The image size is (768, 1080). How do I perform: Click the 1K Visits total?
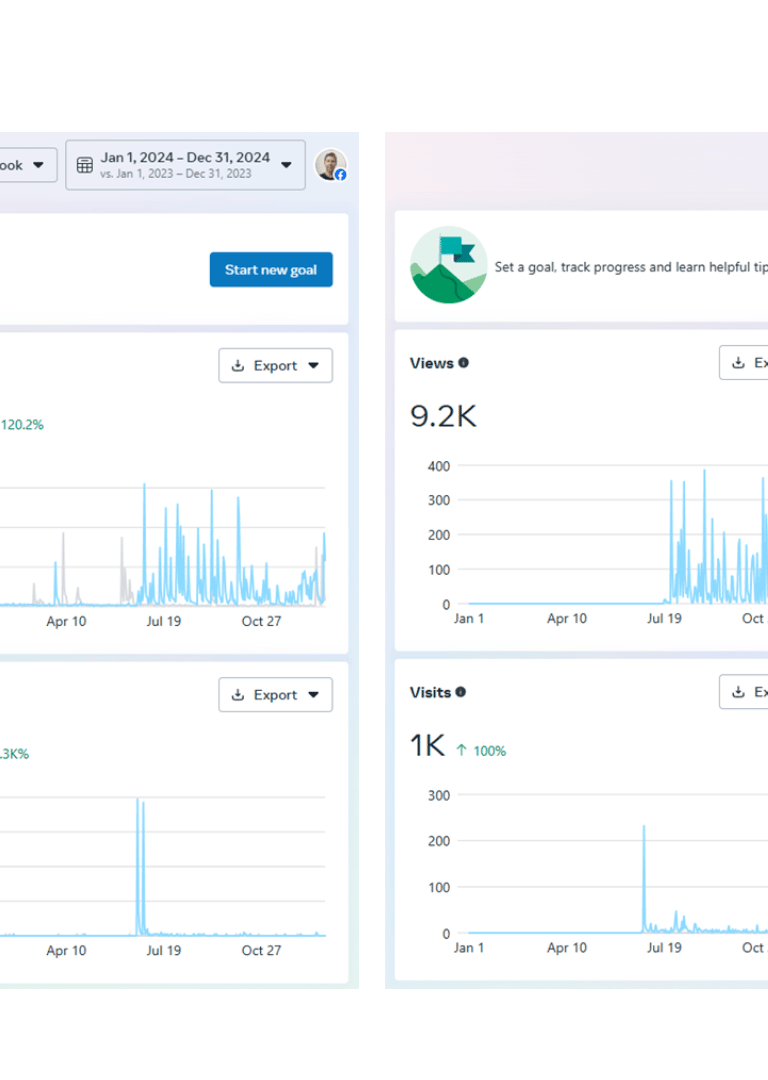[x=428, y=746]
